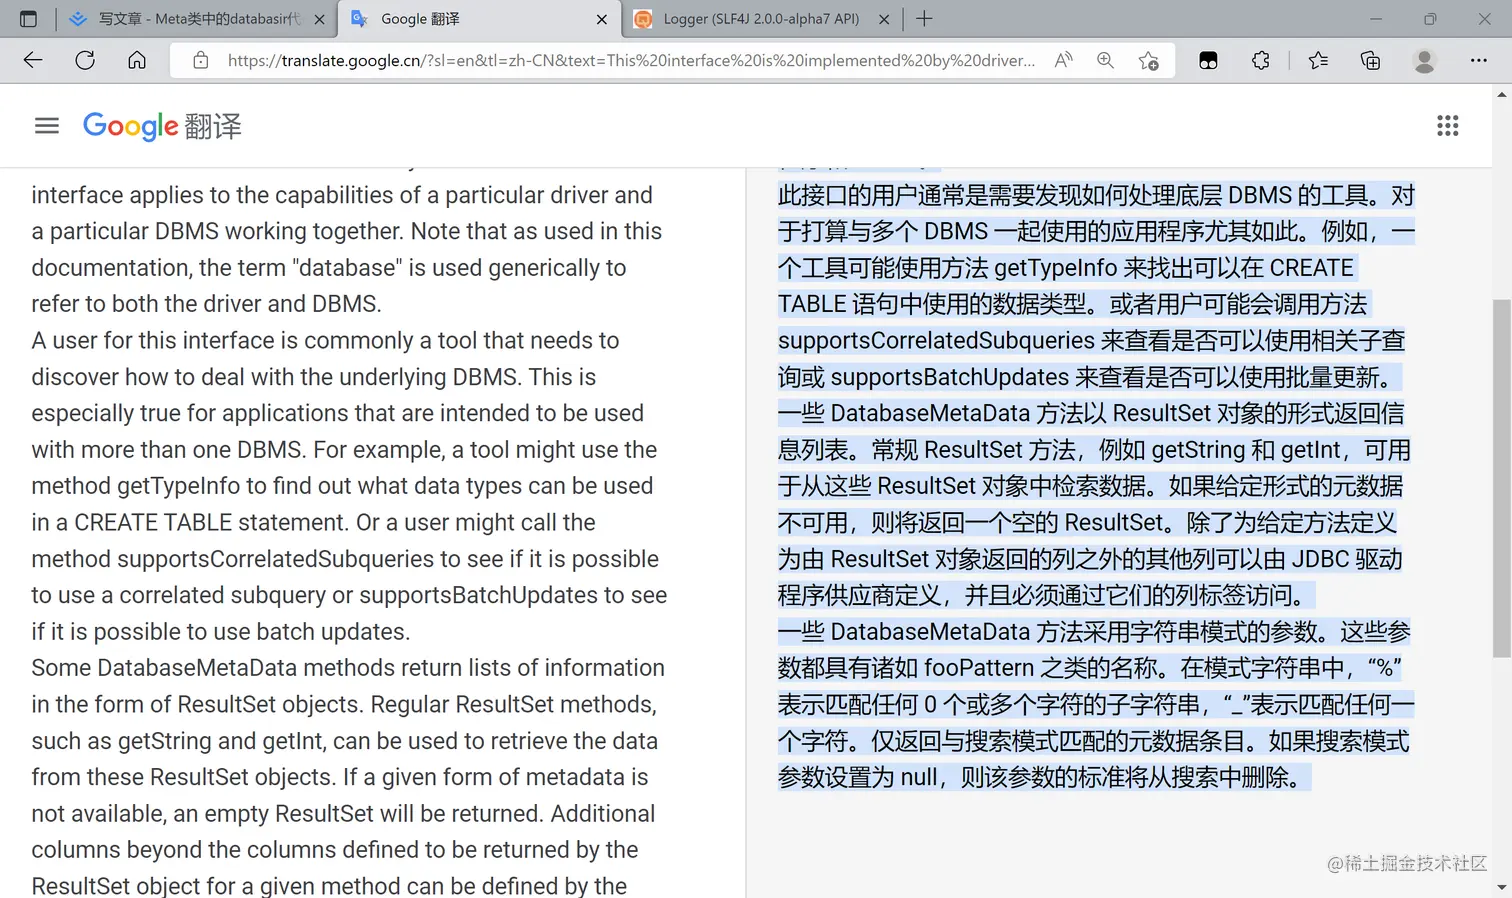
Task: Click the translated line starting 此接口的用户
Action: (x=1096, y=195)
